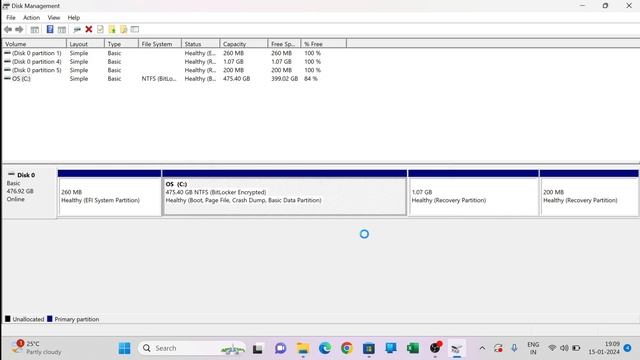Open the Windows Start menu
Image resolution: width=640 pixels, height=360 pixels.
124,348
